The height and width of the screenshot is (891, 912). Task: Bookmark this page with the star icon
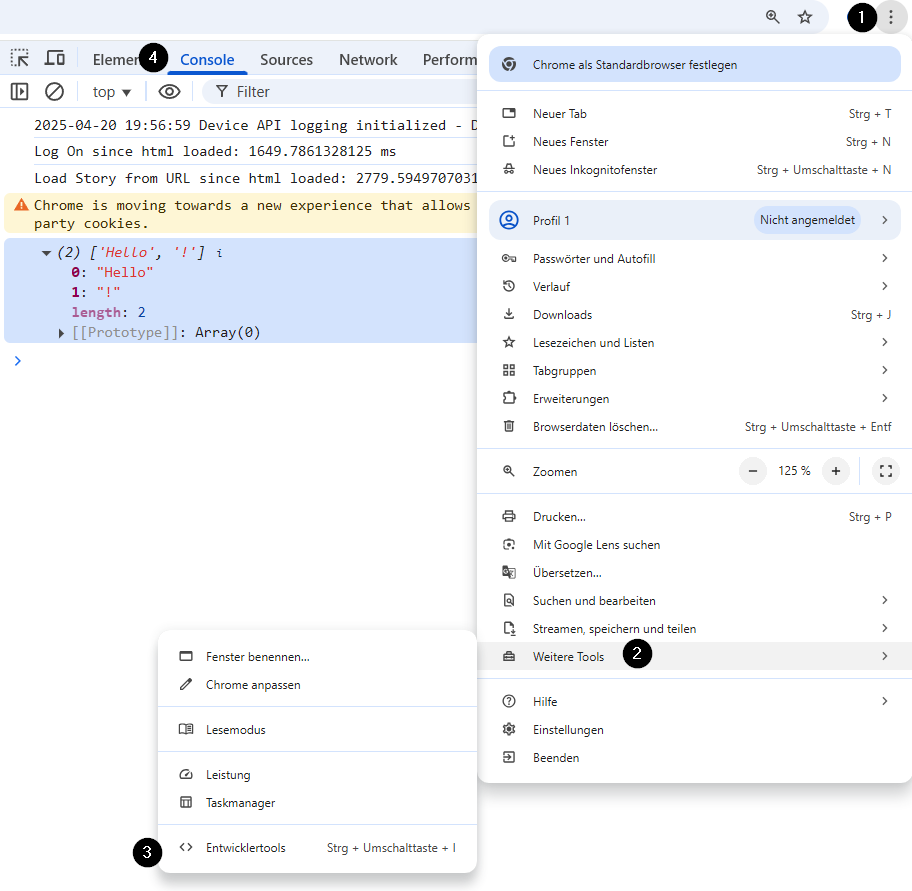tap(804, 17)
